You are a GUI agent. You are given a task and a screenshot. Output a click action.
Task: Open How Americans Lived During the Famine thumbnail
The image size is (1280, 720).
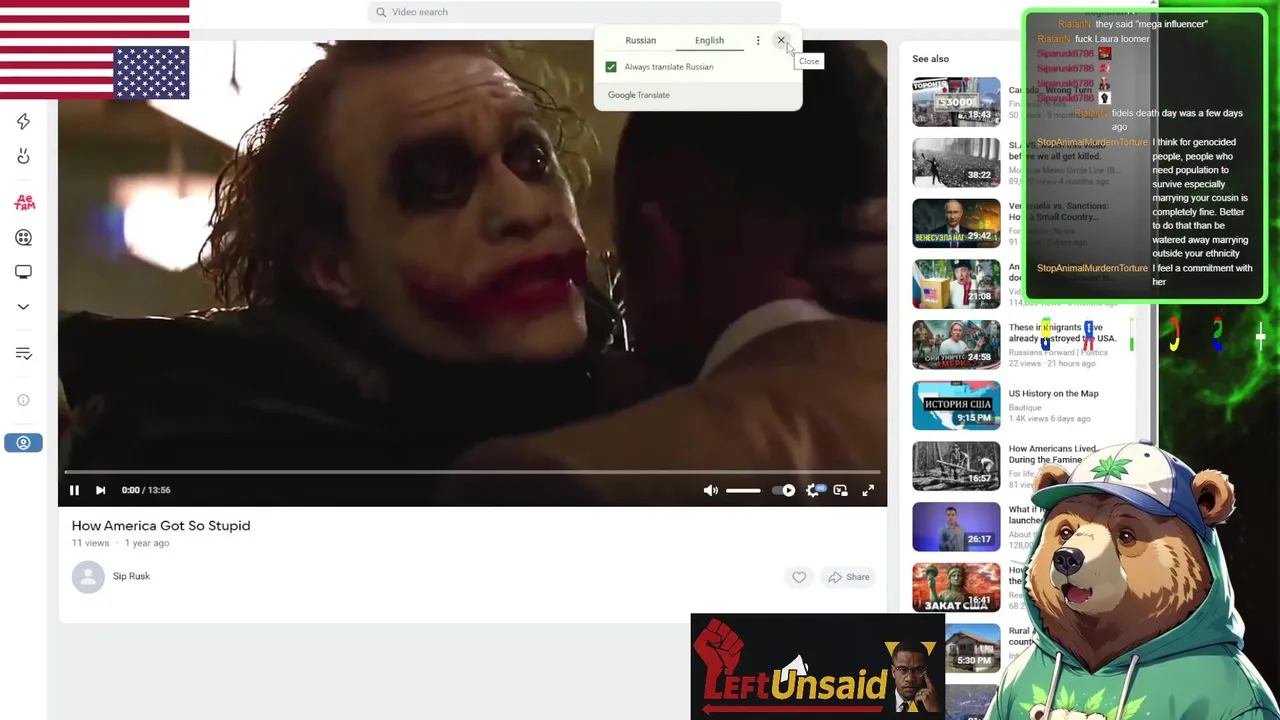pos(956,466)
